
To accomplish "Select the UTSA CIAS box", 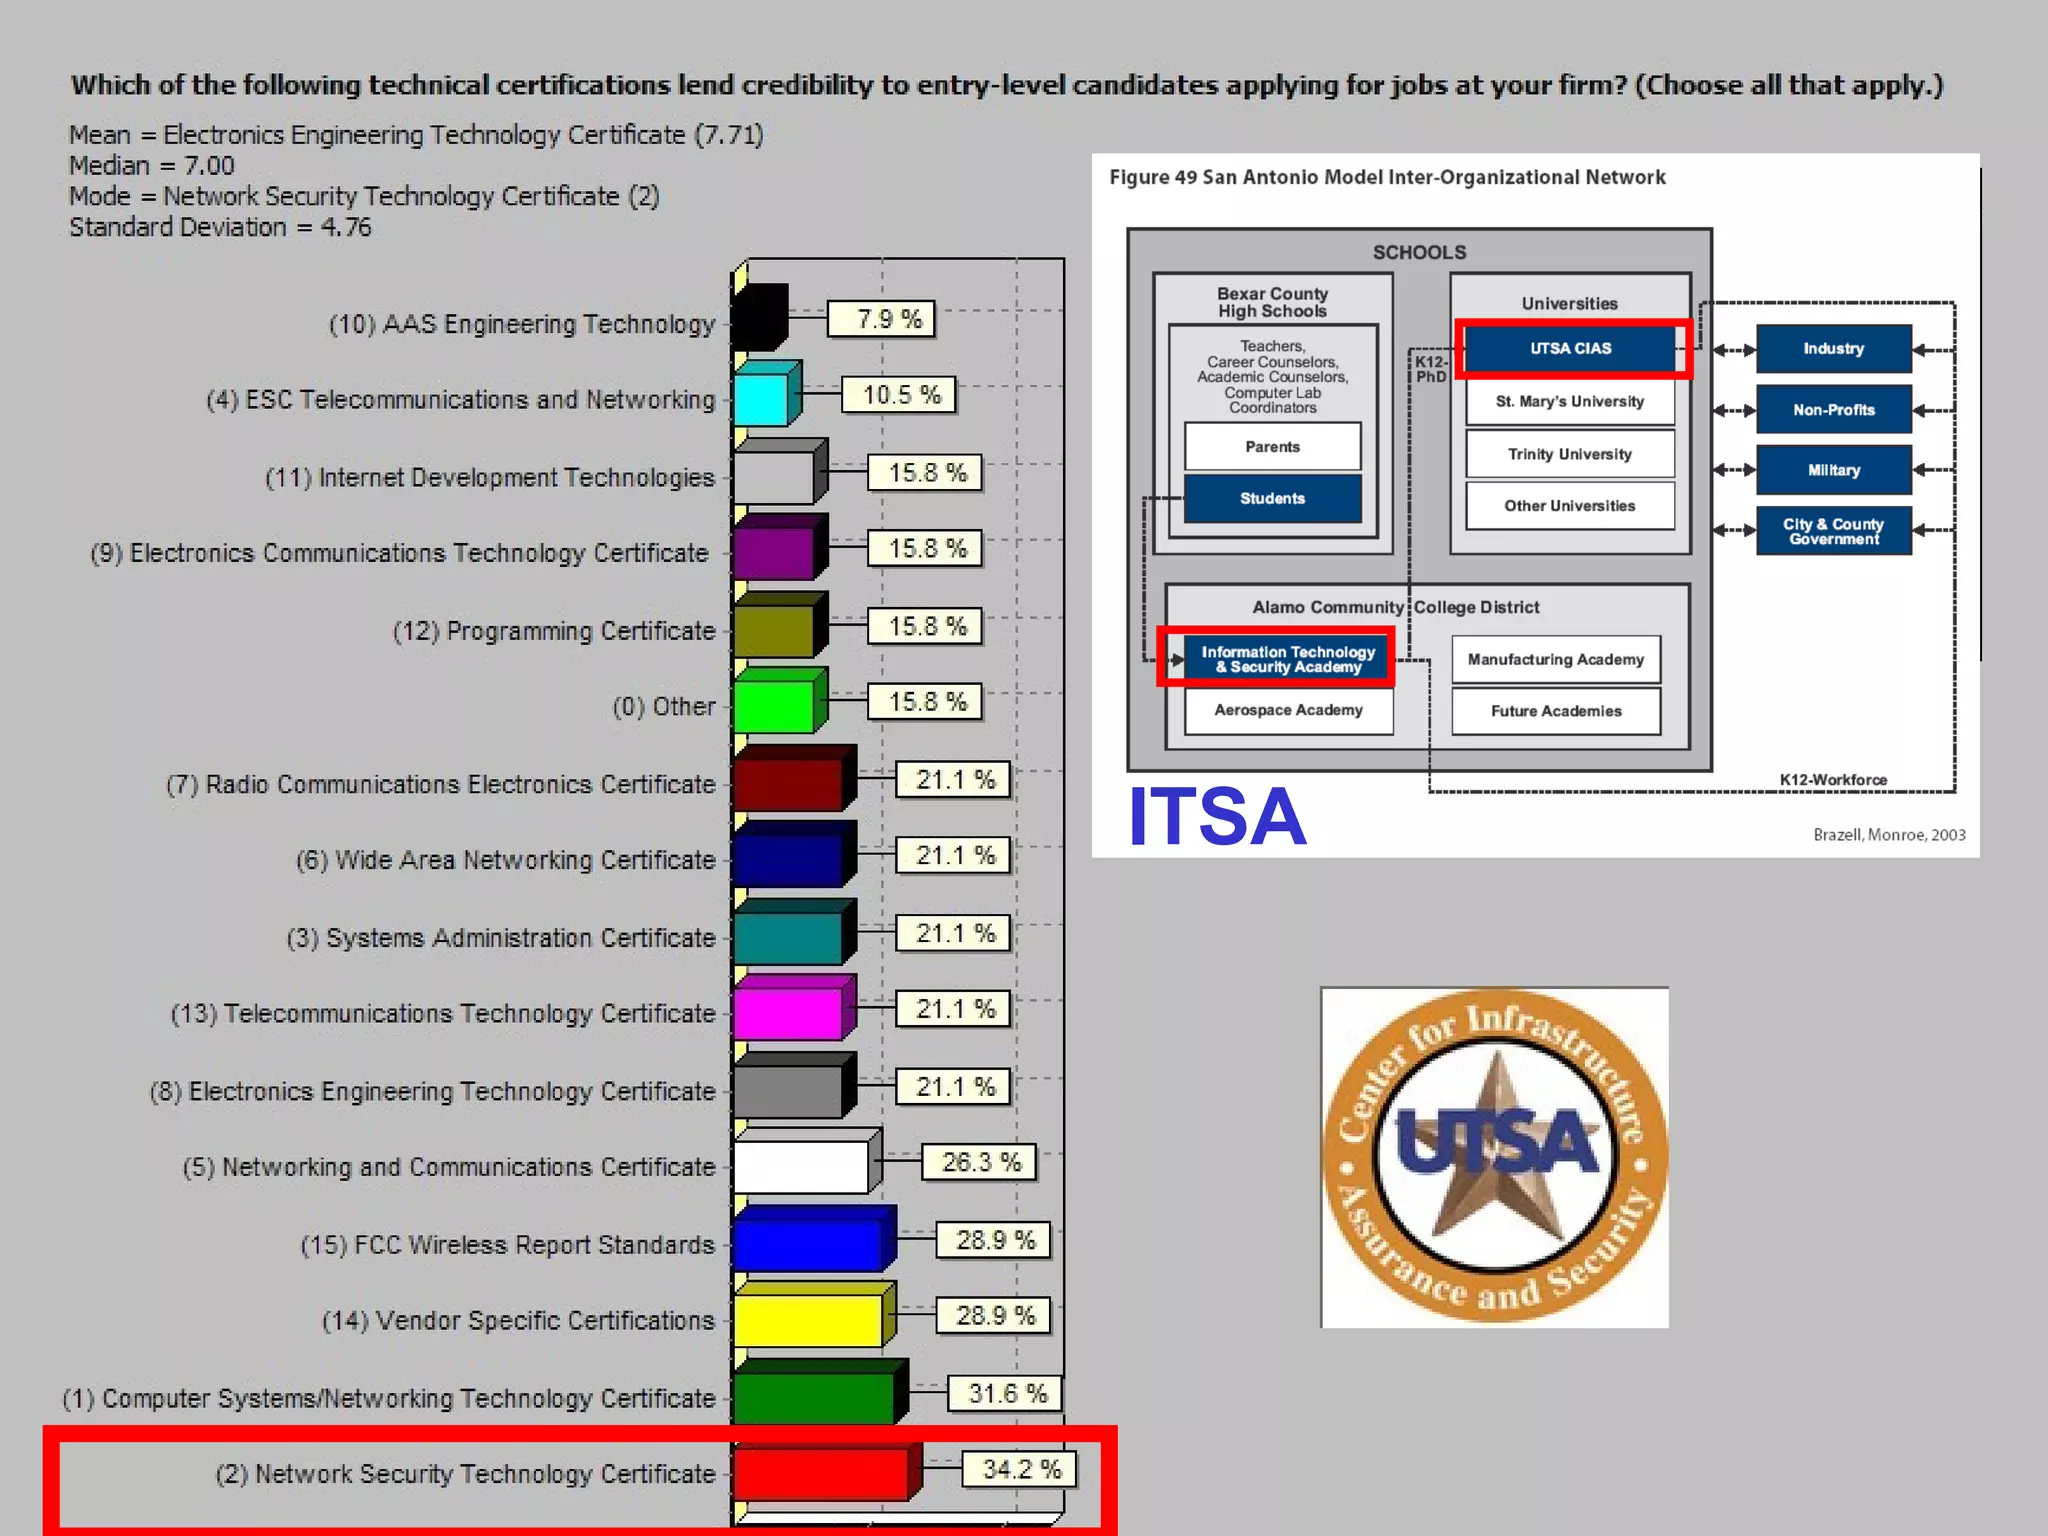I will (1569, 348).
